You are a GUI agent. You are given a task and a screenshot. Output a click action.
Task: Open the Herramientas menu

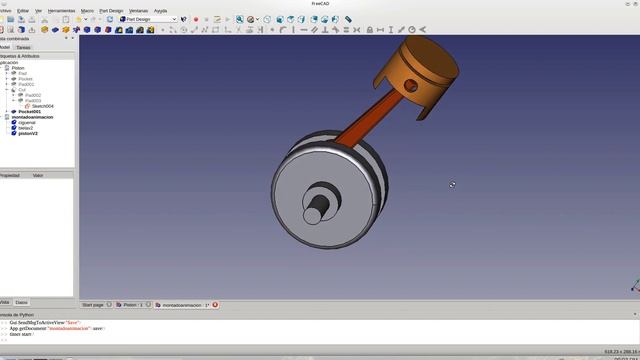(61, 11)
